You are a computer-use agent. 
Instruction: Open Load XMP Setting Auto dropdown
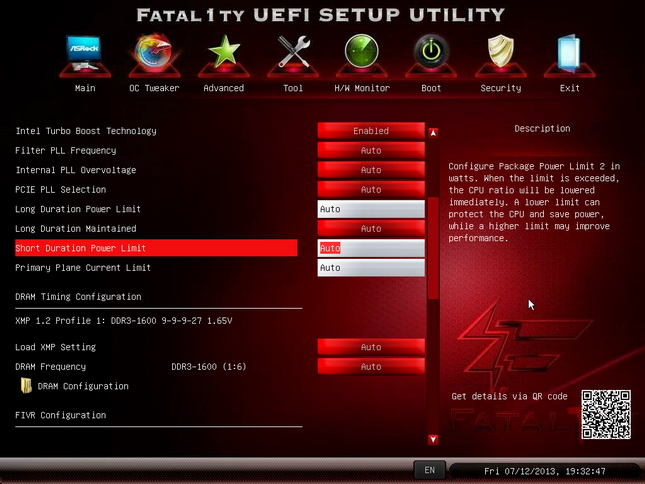[371, 347]
